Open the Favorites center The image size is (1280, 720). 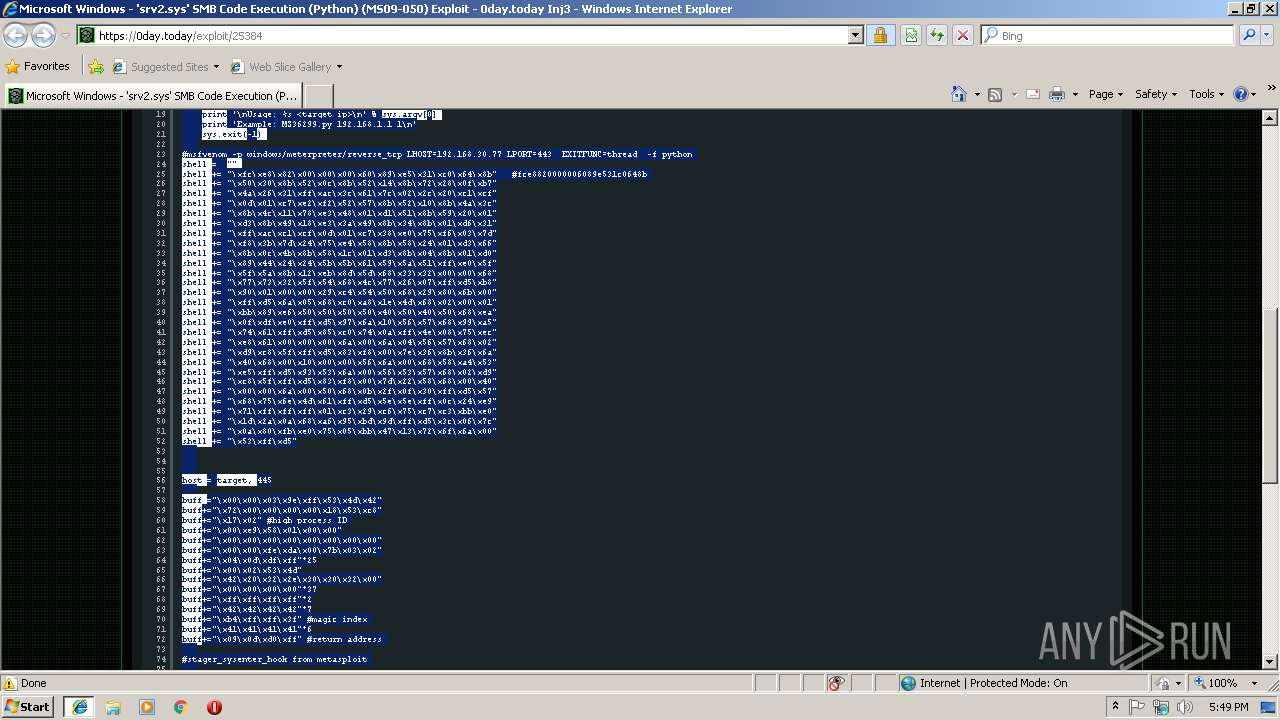coord(38,67)
